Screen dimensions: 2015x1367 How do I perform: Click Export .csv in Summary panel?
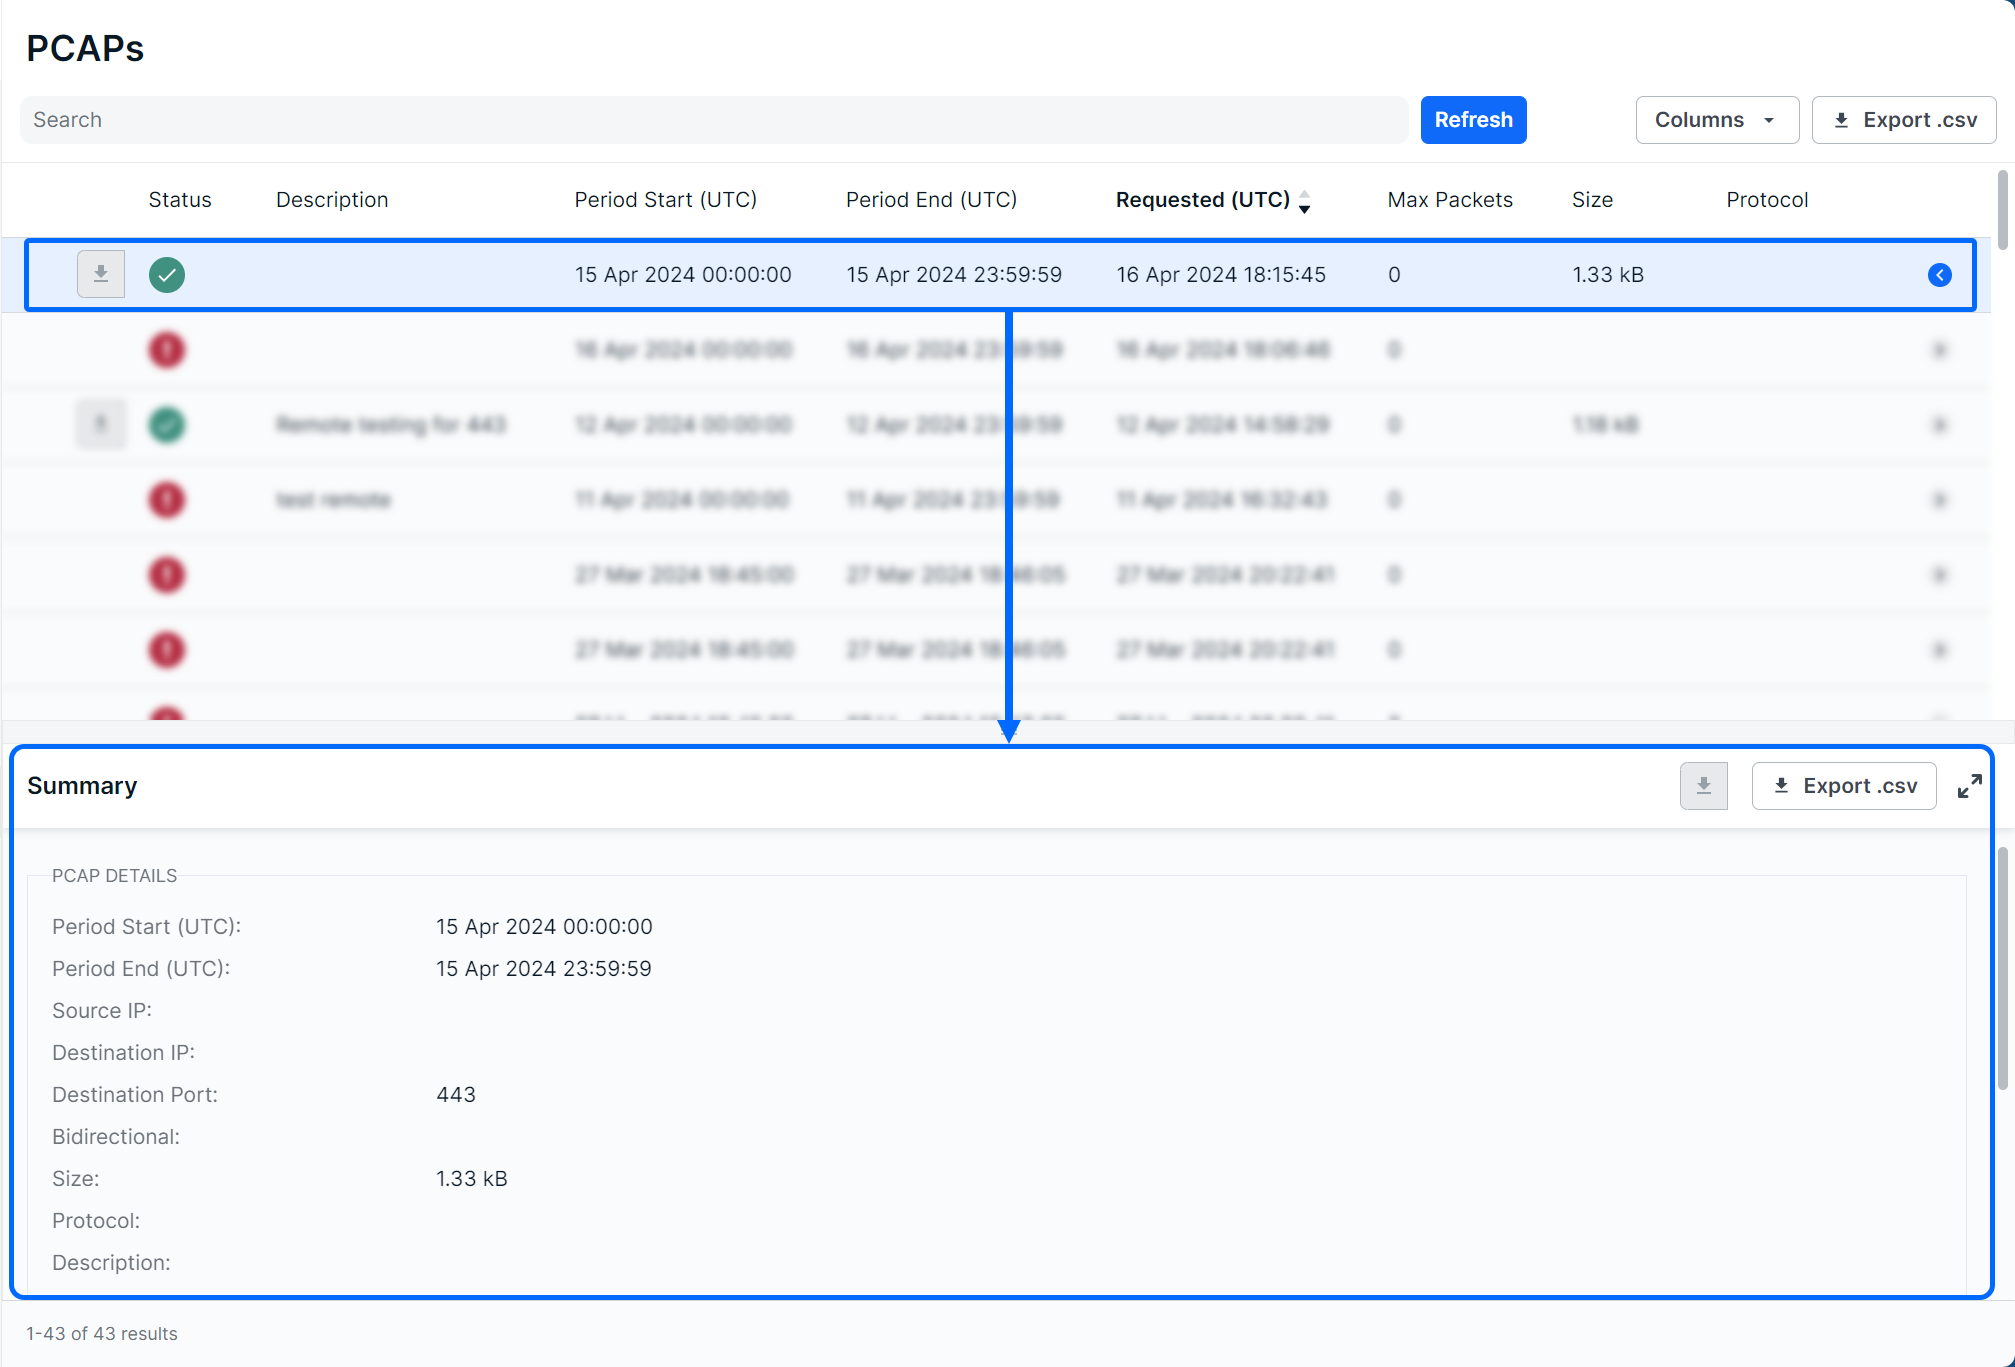(1843, 786)
